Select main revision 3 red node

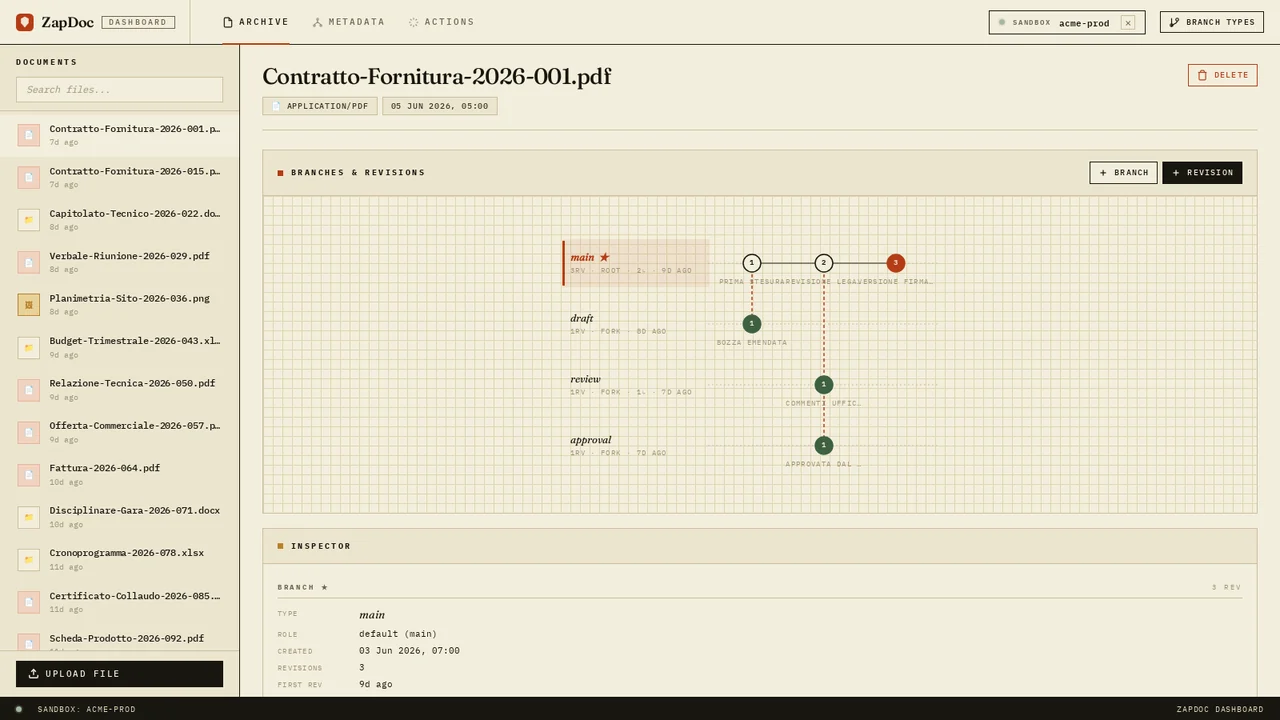pos(896,263)
